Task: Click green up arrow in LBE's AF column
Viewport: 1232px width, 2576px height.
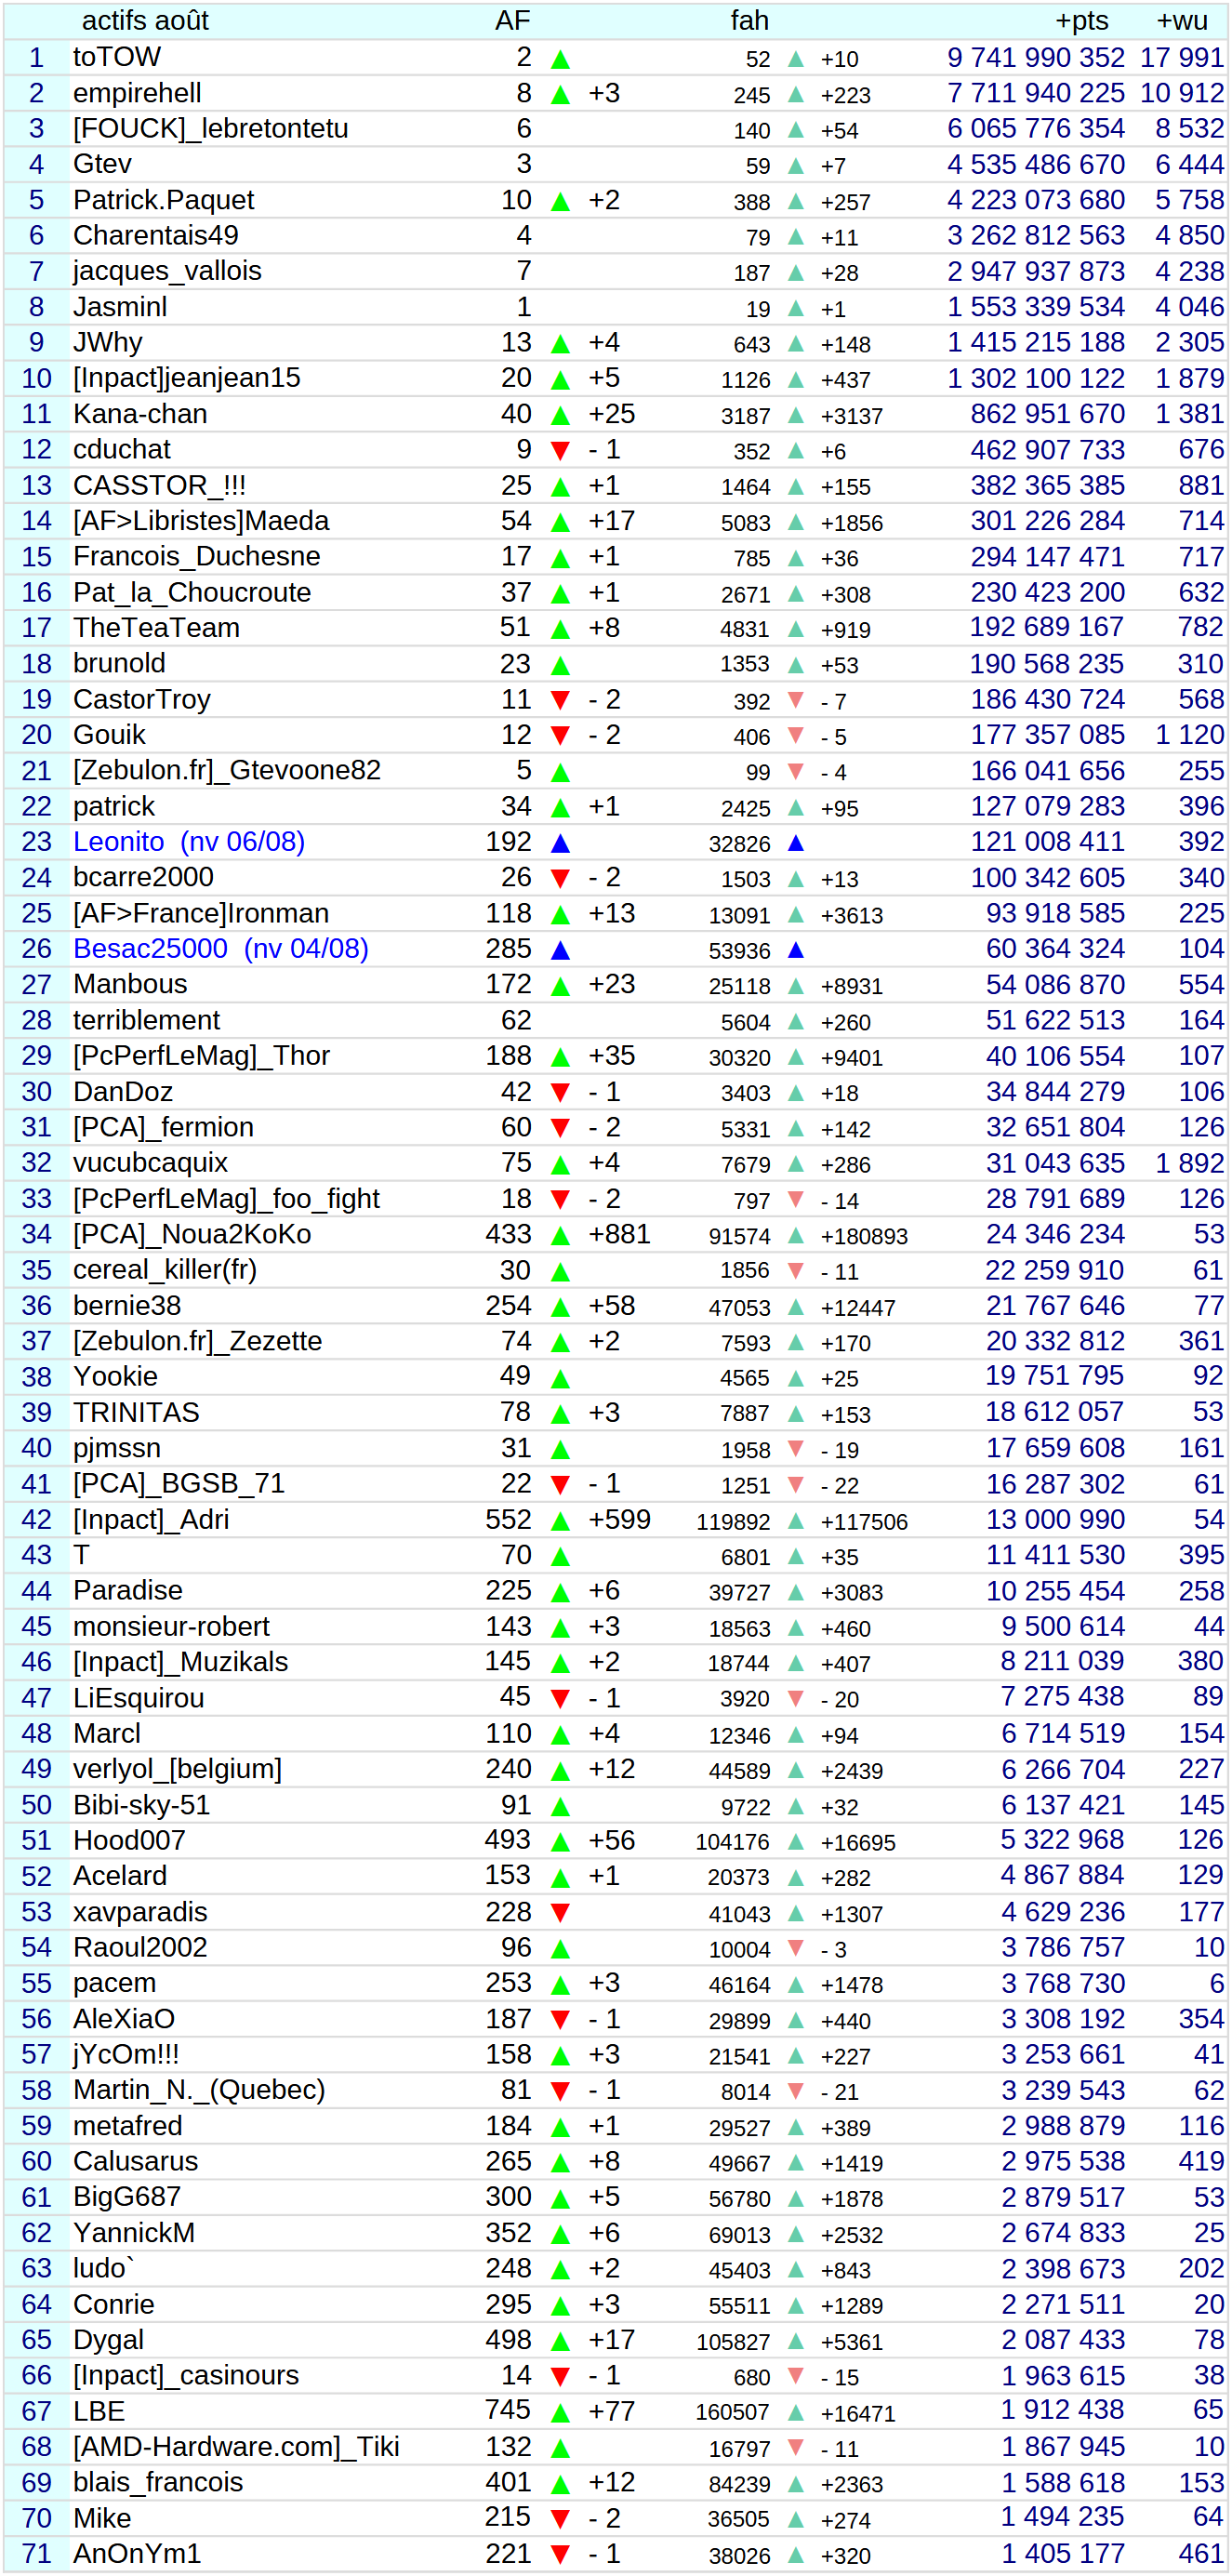Action: pos(560,2412)
